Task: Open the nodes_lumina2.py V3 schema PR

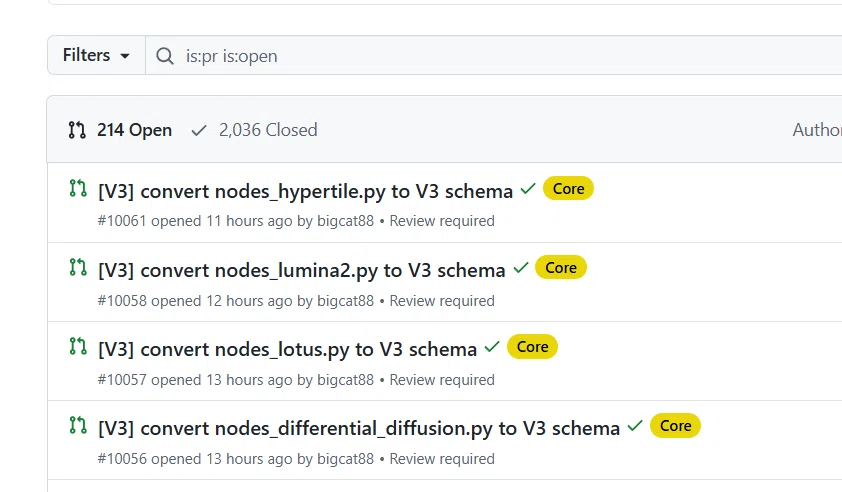Action: point(301,270)
